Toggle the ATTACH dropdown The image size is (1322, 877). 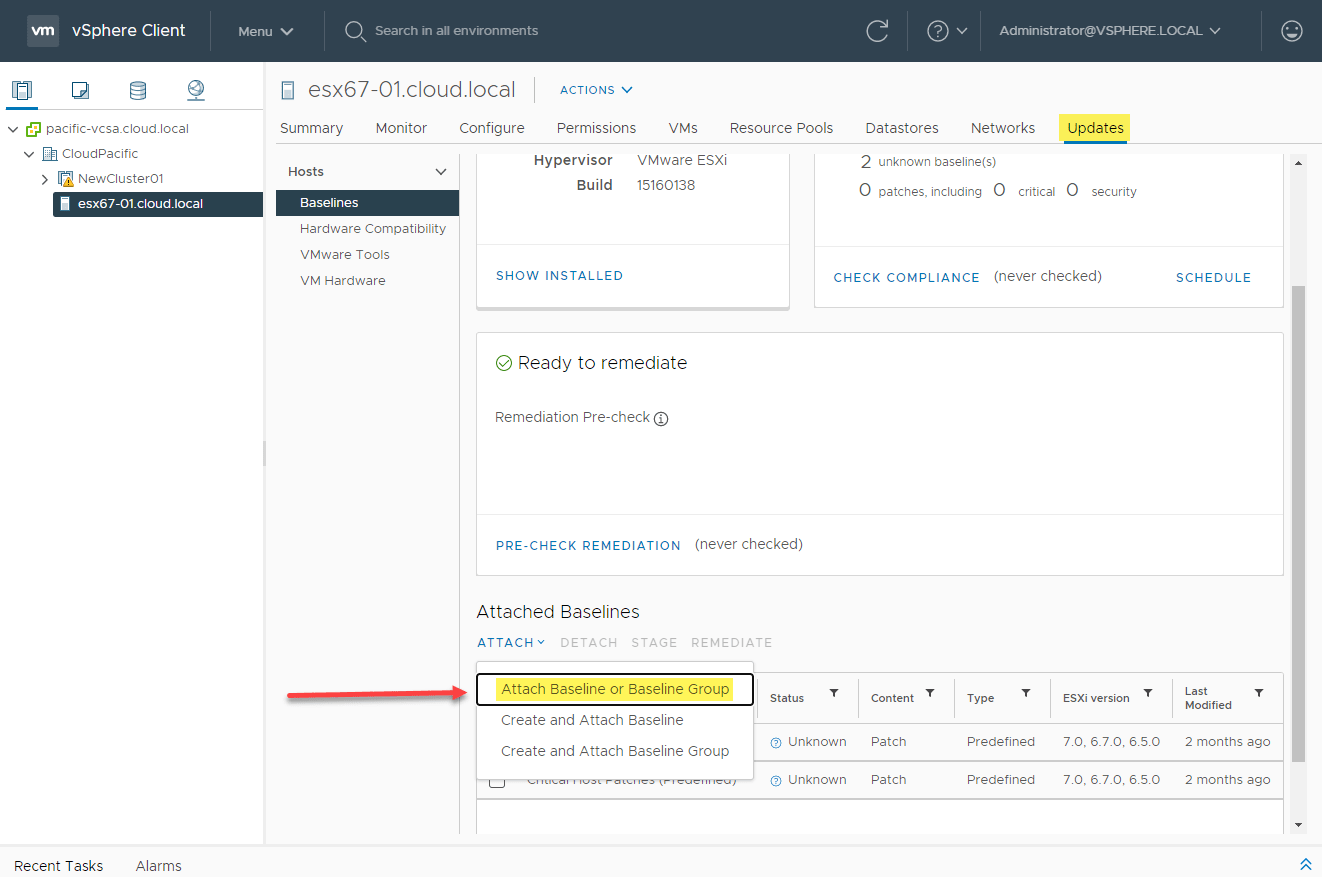click(510, 643)
